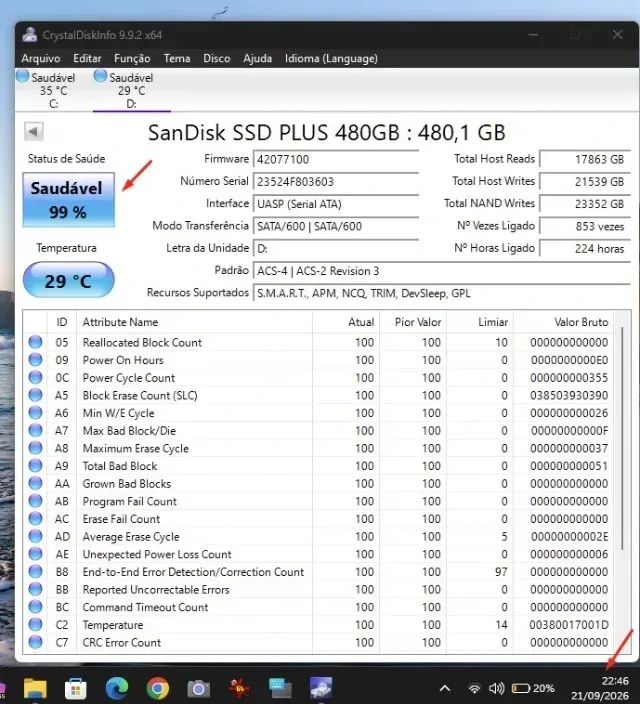Image resolution: width=640 pixels, height=704 pixels.
Task: Click status icon of Average Erase Cycle
Action: pyautogui.click(x=35, y=537)
